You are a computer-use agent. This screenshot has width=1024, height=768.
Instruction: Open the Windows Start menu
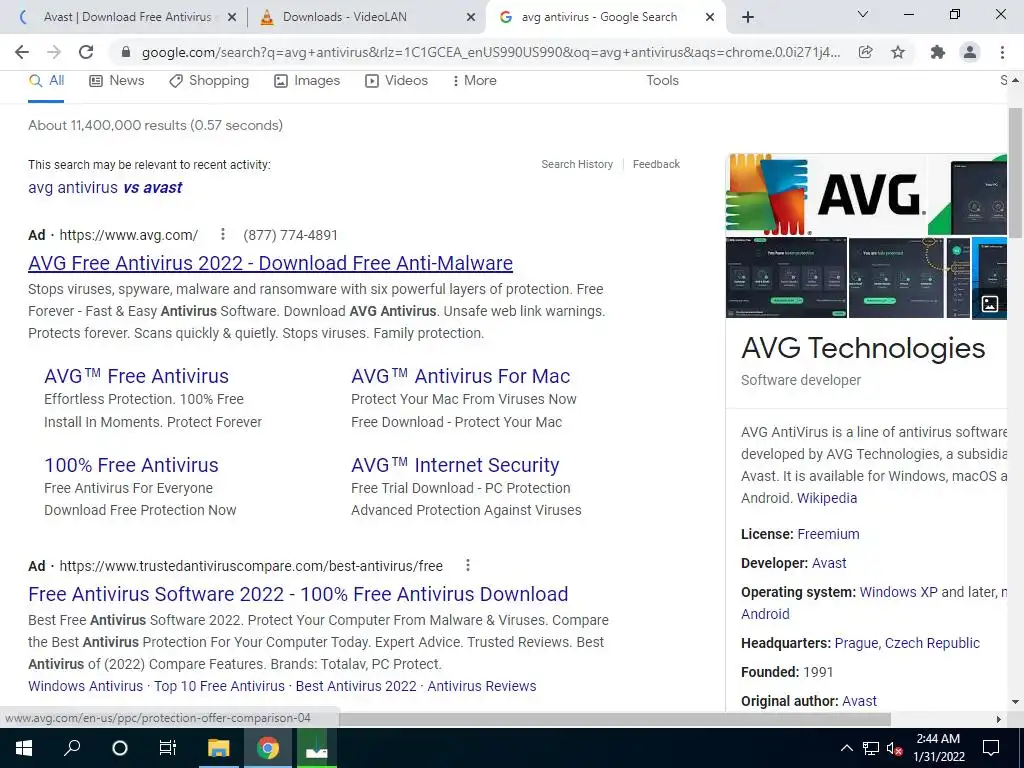tap(24, 748)
